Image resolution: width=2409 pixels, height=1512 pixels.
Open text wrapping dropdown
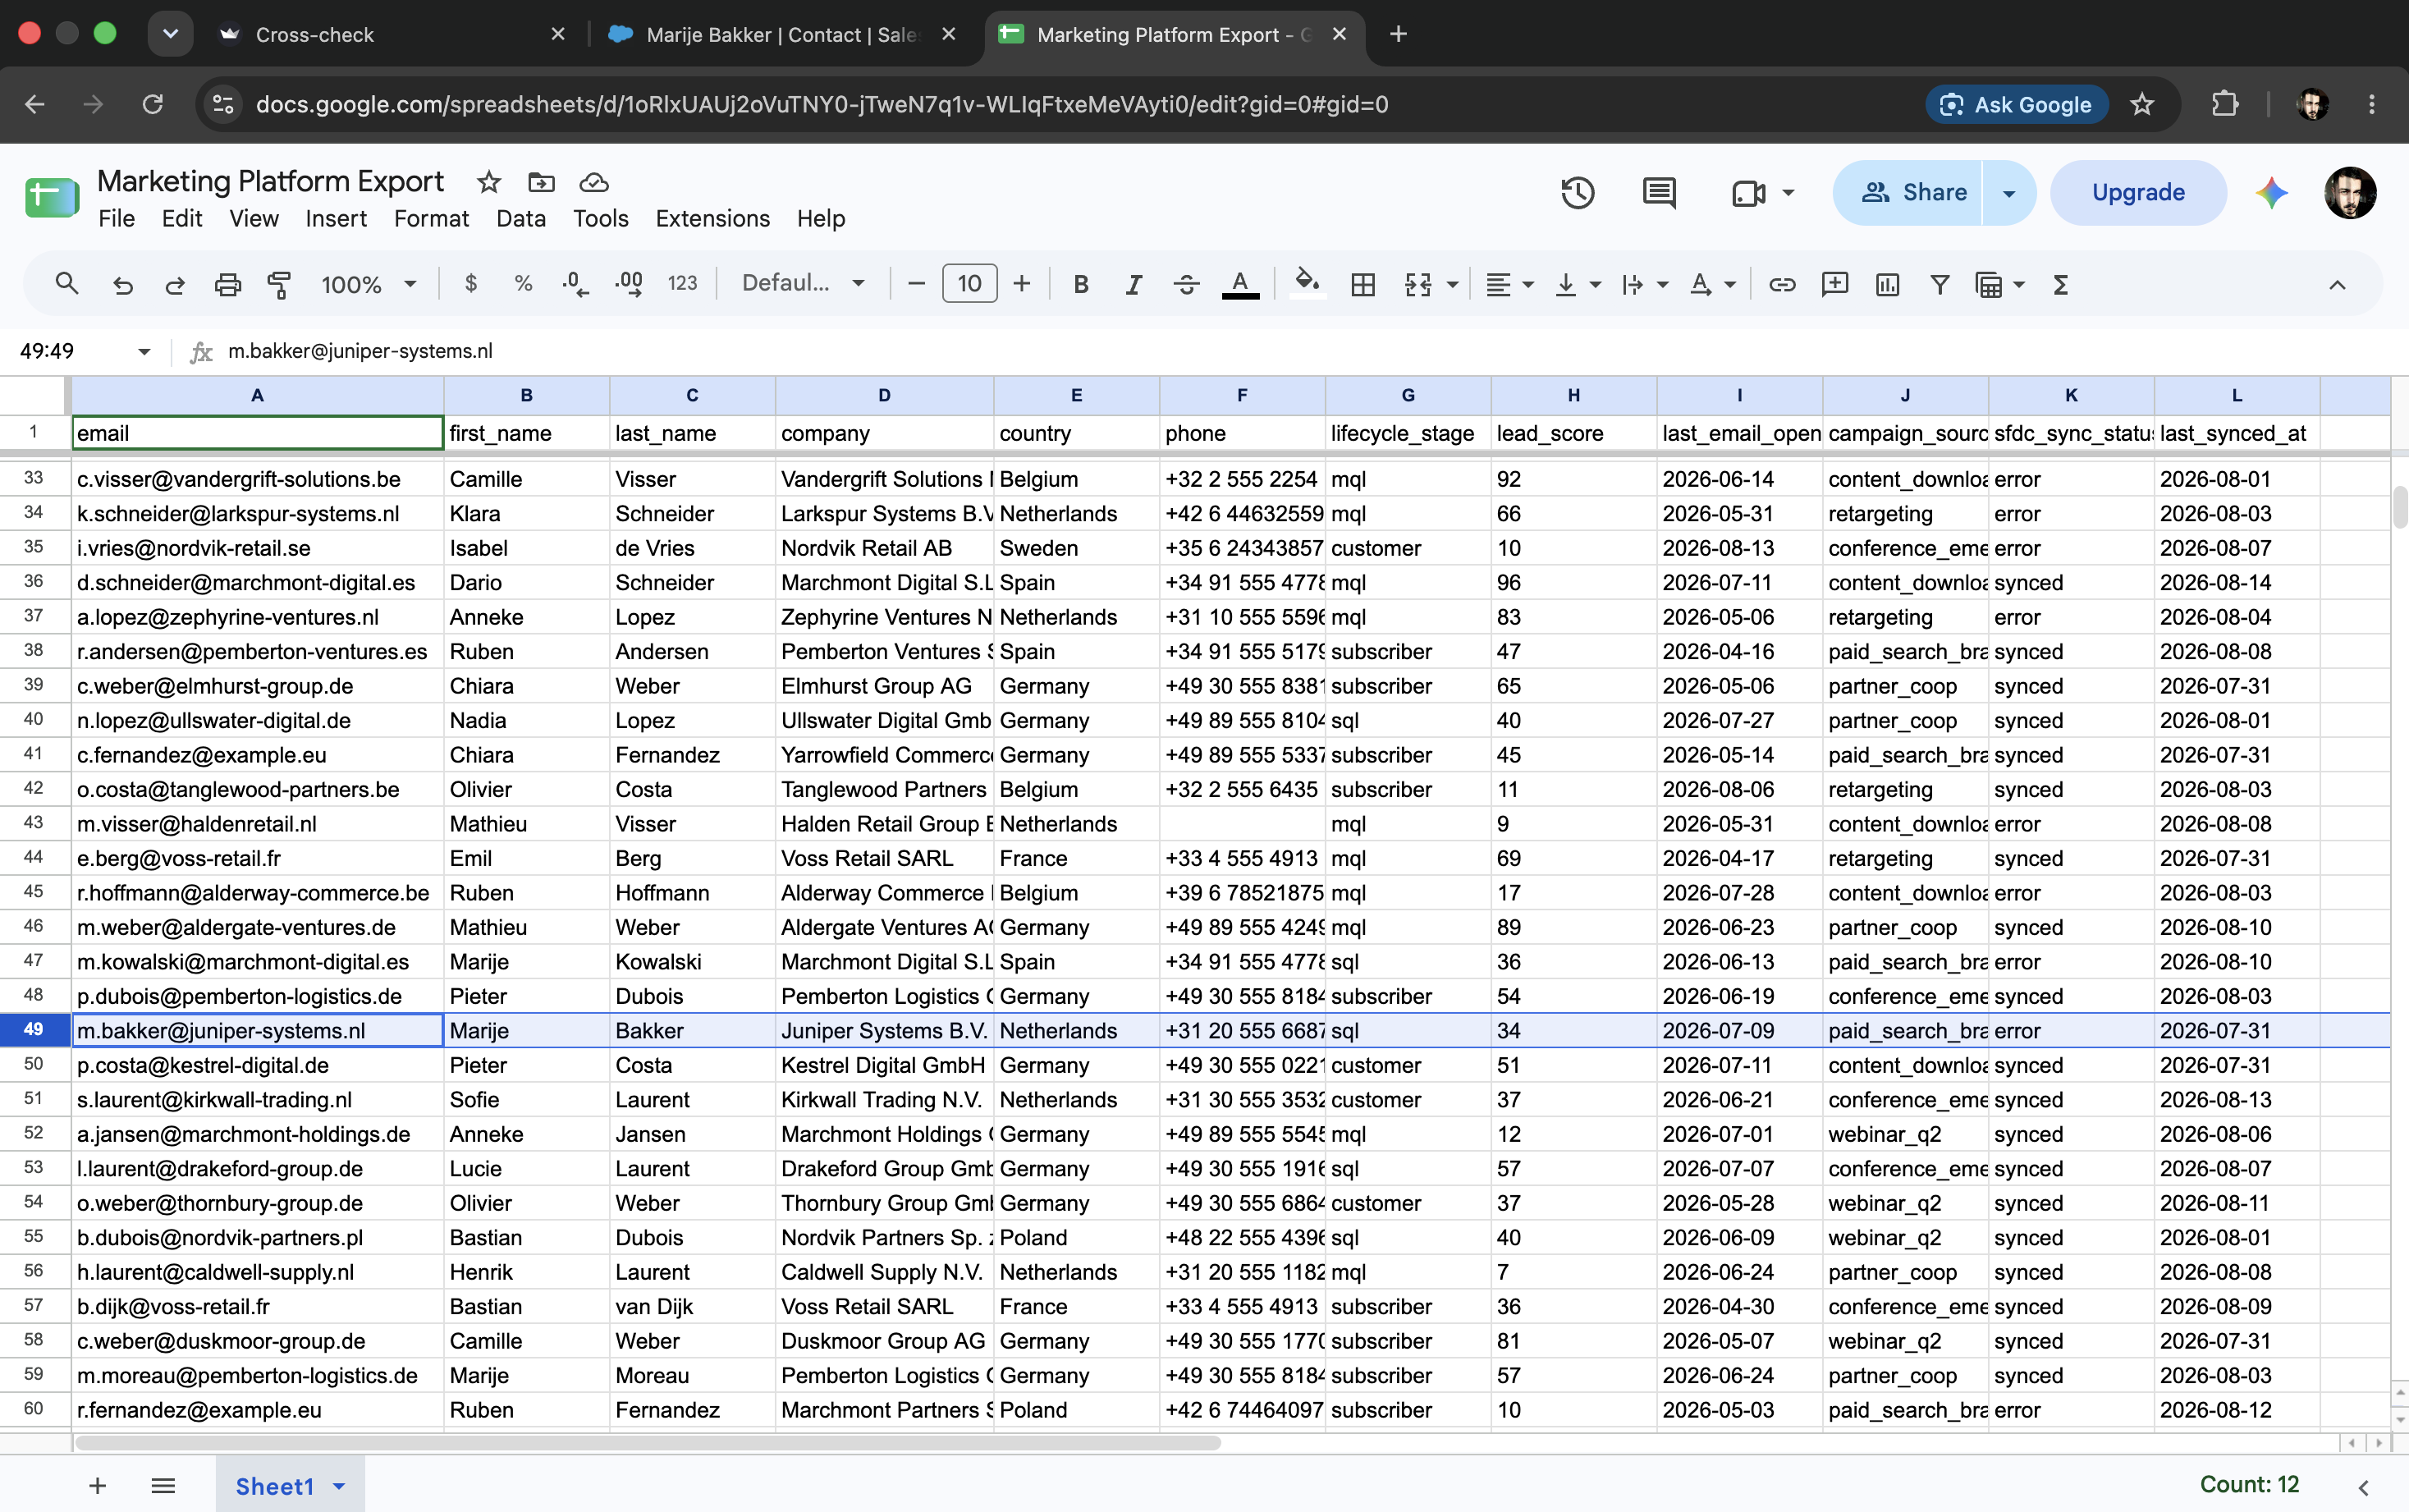(x=1645, y=284)
